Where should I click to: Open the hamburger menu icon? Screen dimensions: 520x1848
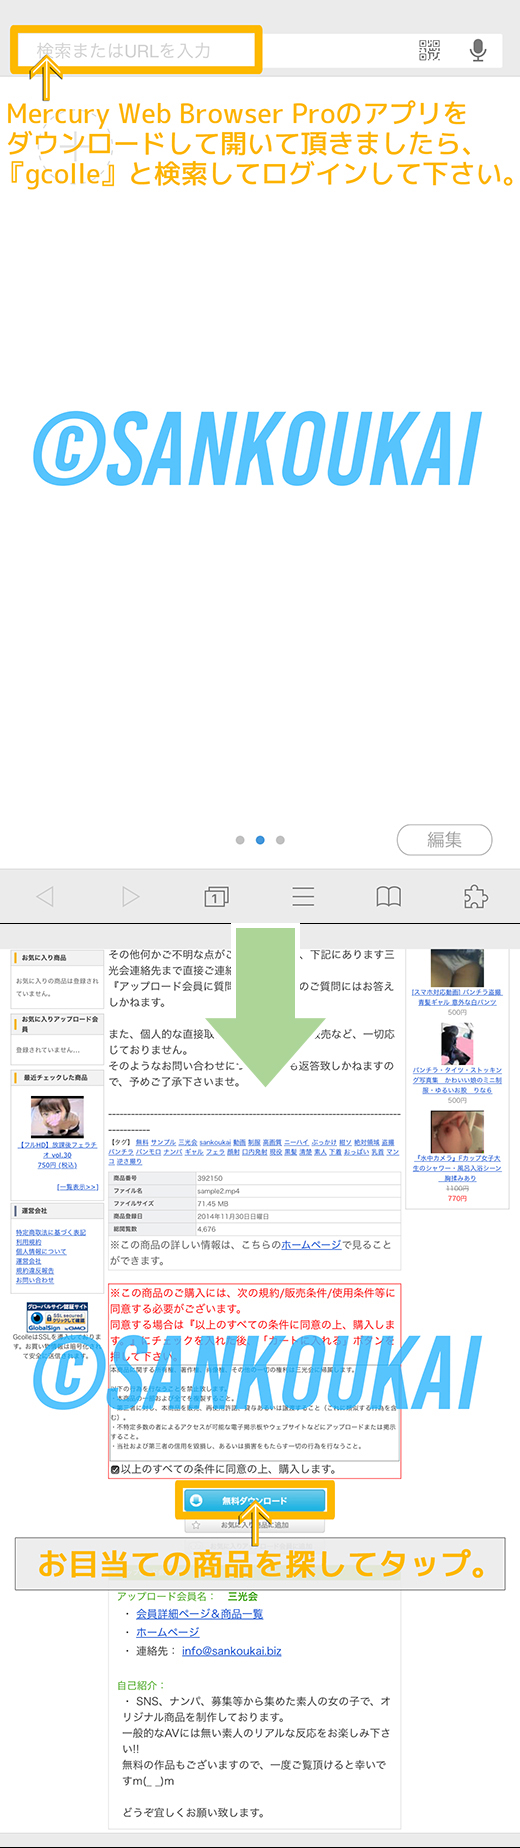point(303,896)
